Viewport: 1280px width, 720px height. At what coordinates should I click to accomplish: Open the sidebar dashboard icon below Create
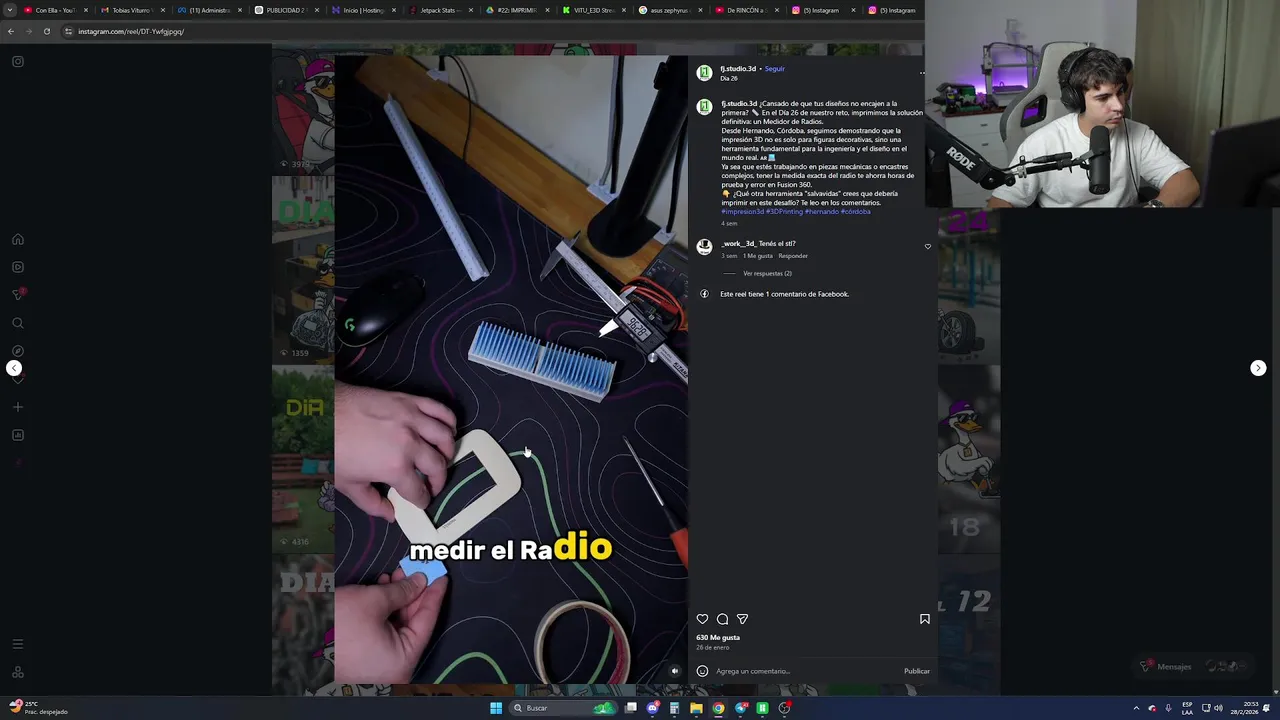(18, 435)
